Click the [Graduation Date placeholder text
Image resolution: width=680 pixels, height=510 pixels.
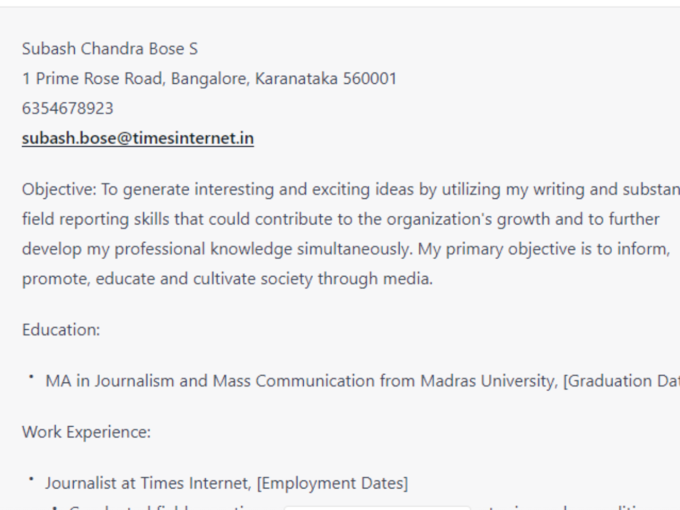tap(621, 381)
